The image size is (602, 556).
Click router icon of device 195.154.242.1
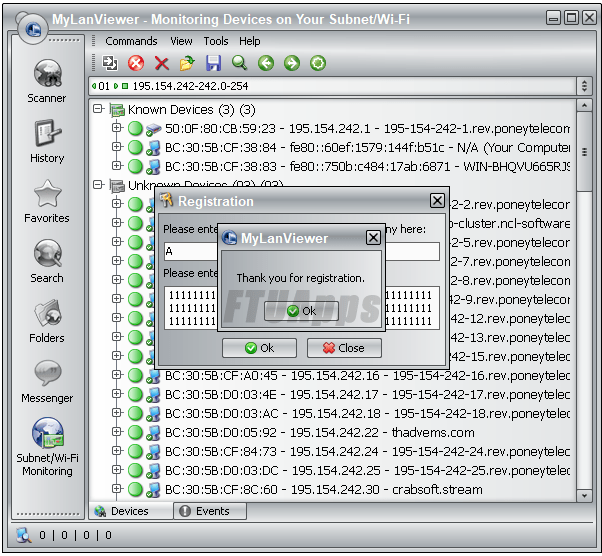pos(153,129)
